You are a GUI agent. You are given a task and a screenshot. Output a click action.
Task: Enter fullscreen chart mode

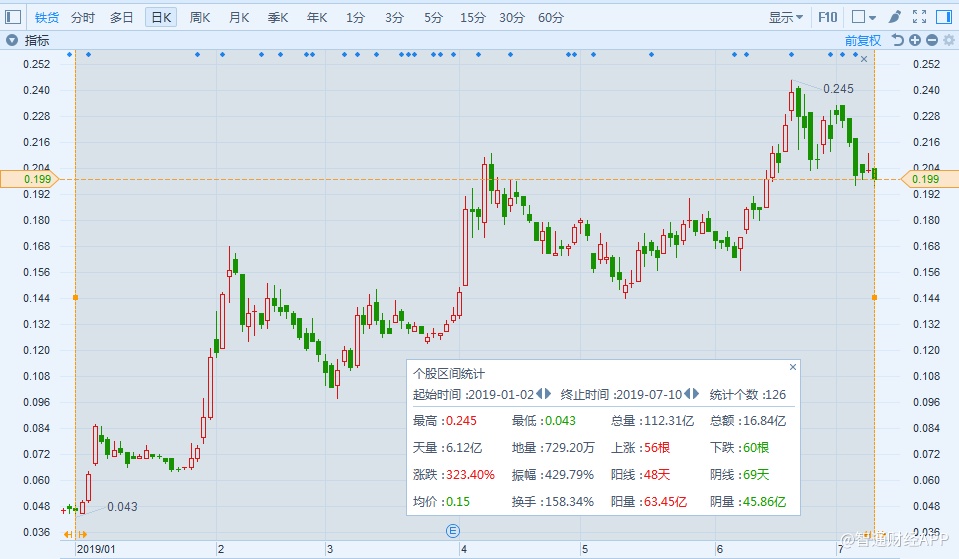click(x=919, y=17)
